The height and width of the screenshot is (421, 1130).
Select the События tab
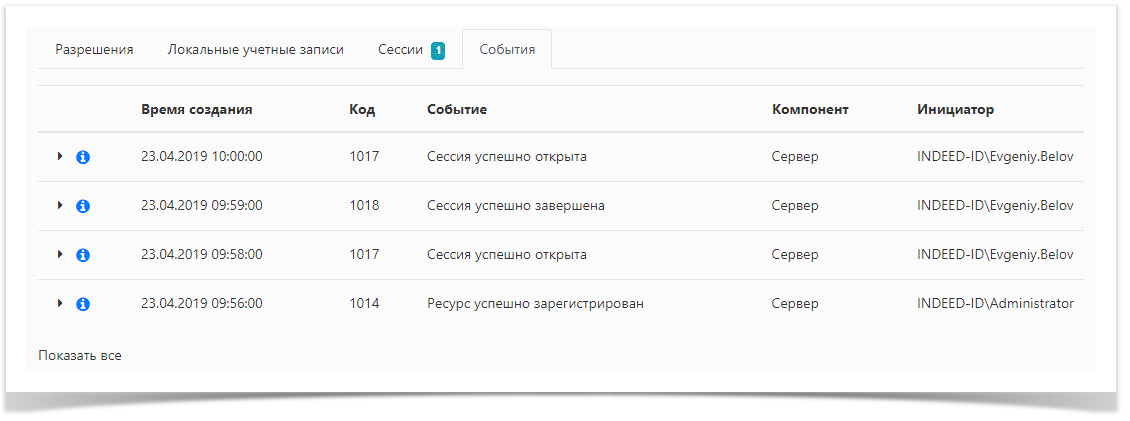[507, 50]
